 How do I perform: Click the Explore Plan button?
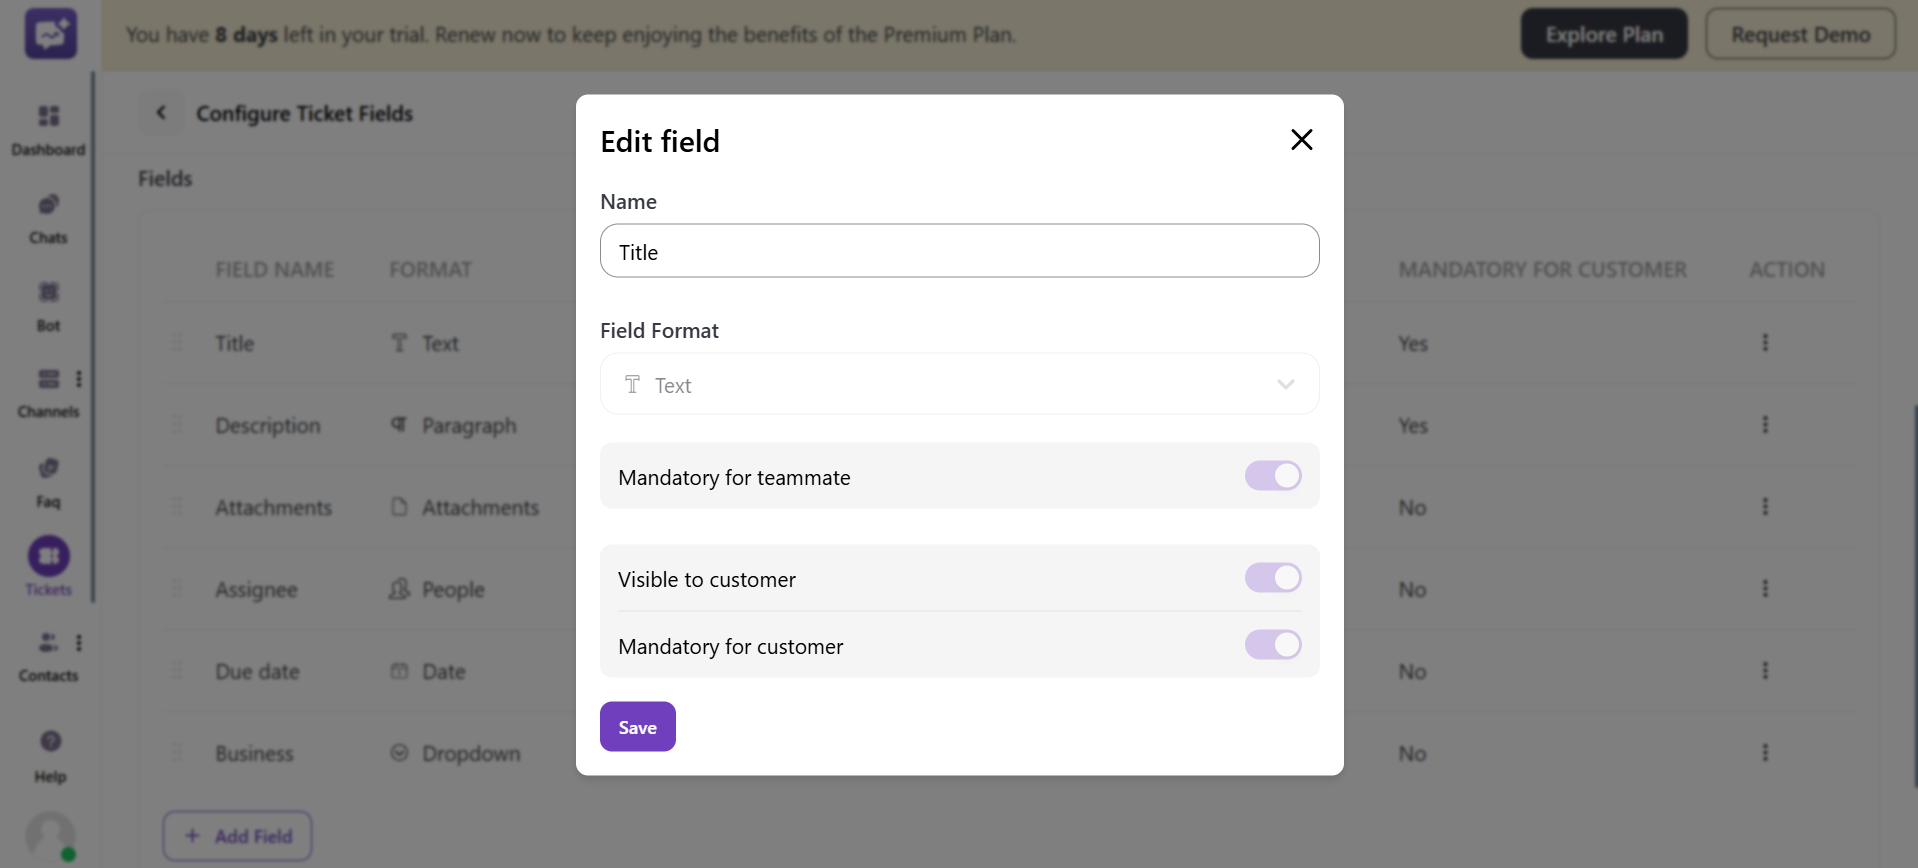[x=1603, y=35]
